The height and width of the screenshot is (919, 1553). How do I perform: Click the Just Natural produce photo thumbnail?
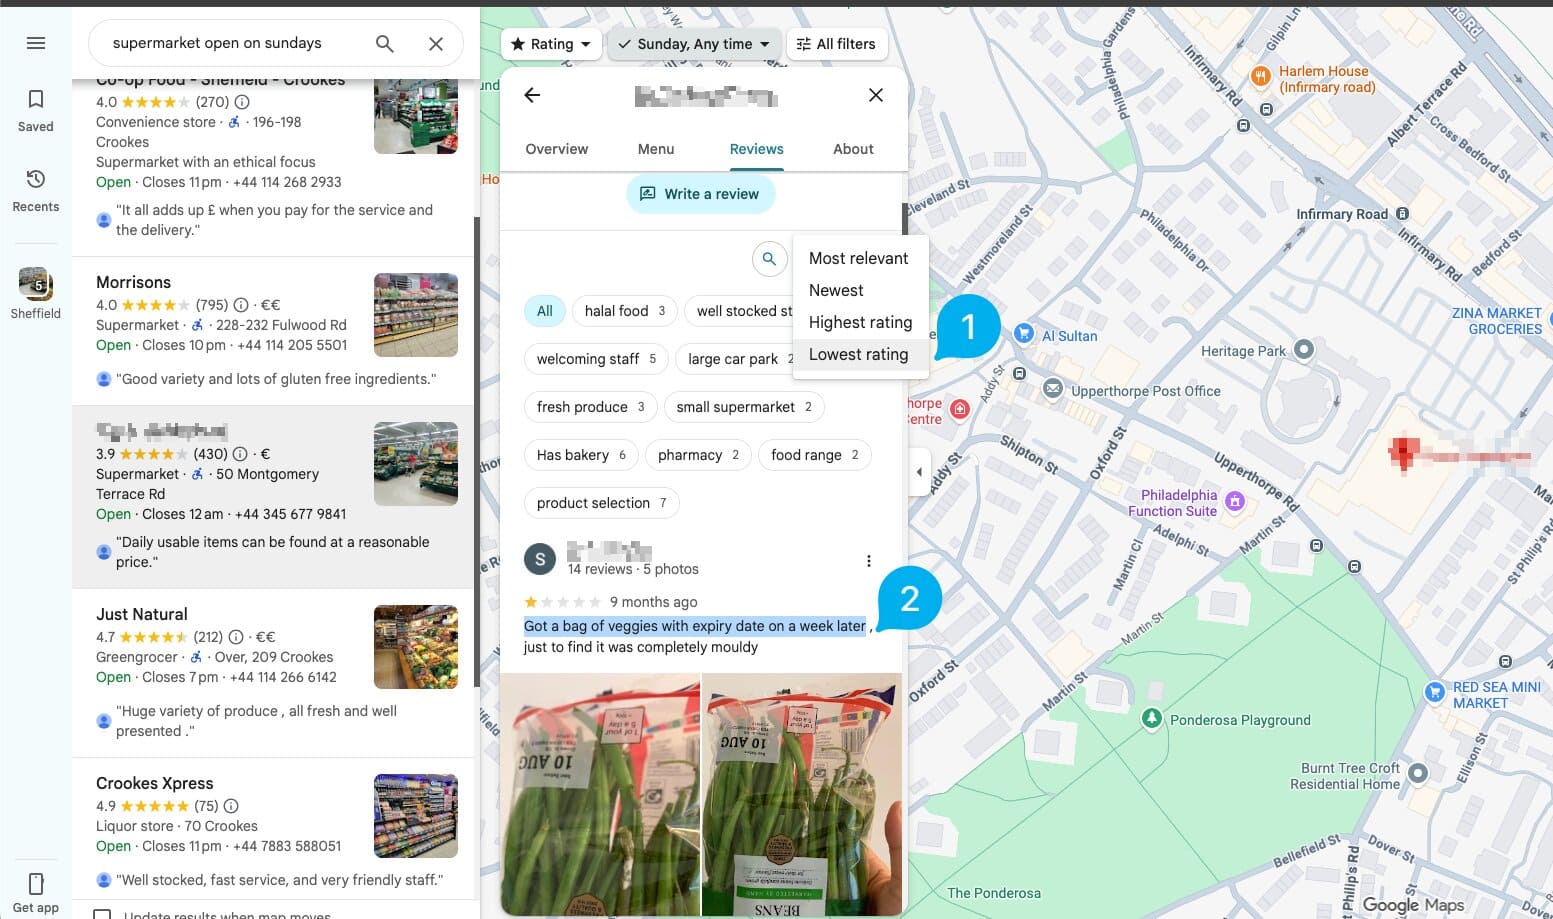coord(416,647)
